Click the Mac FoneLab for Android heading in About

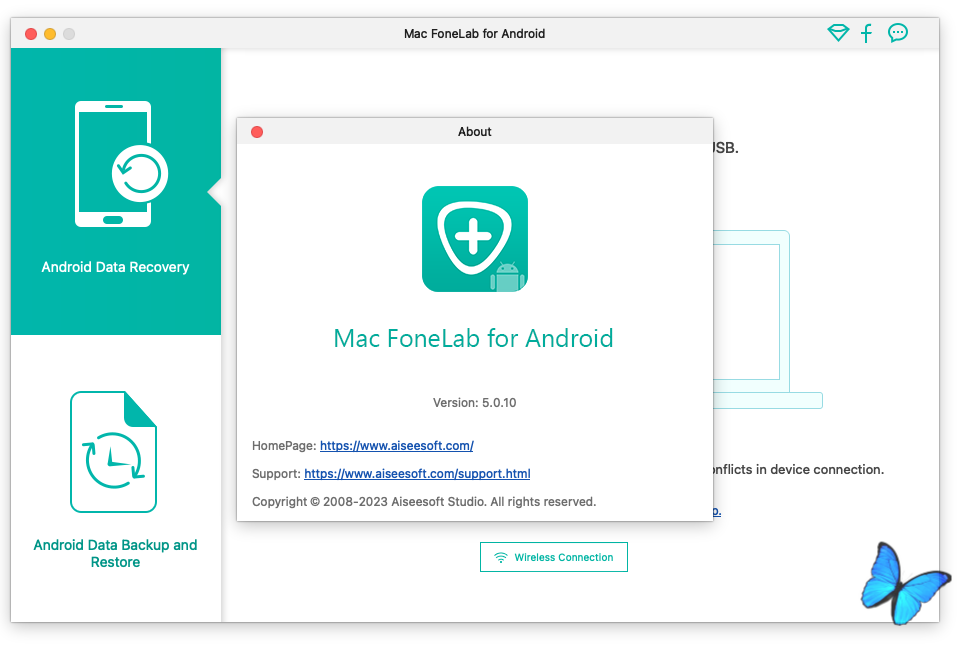(473, 339)
